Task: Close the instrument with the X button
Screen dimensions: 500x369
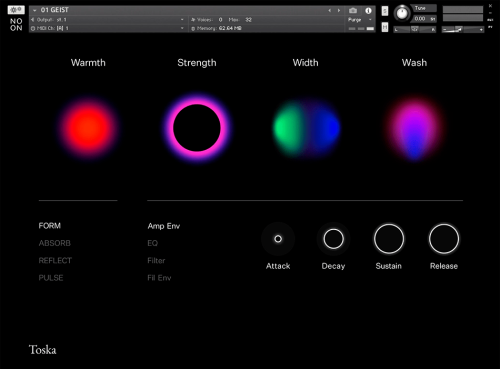Action: coord(490,6)
